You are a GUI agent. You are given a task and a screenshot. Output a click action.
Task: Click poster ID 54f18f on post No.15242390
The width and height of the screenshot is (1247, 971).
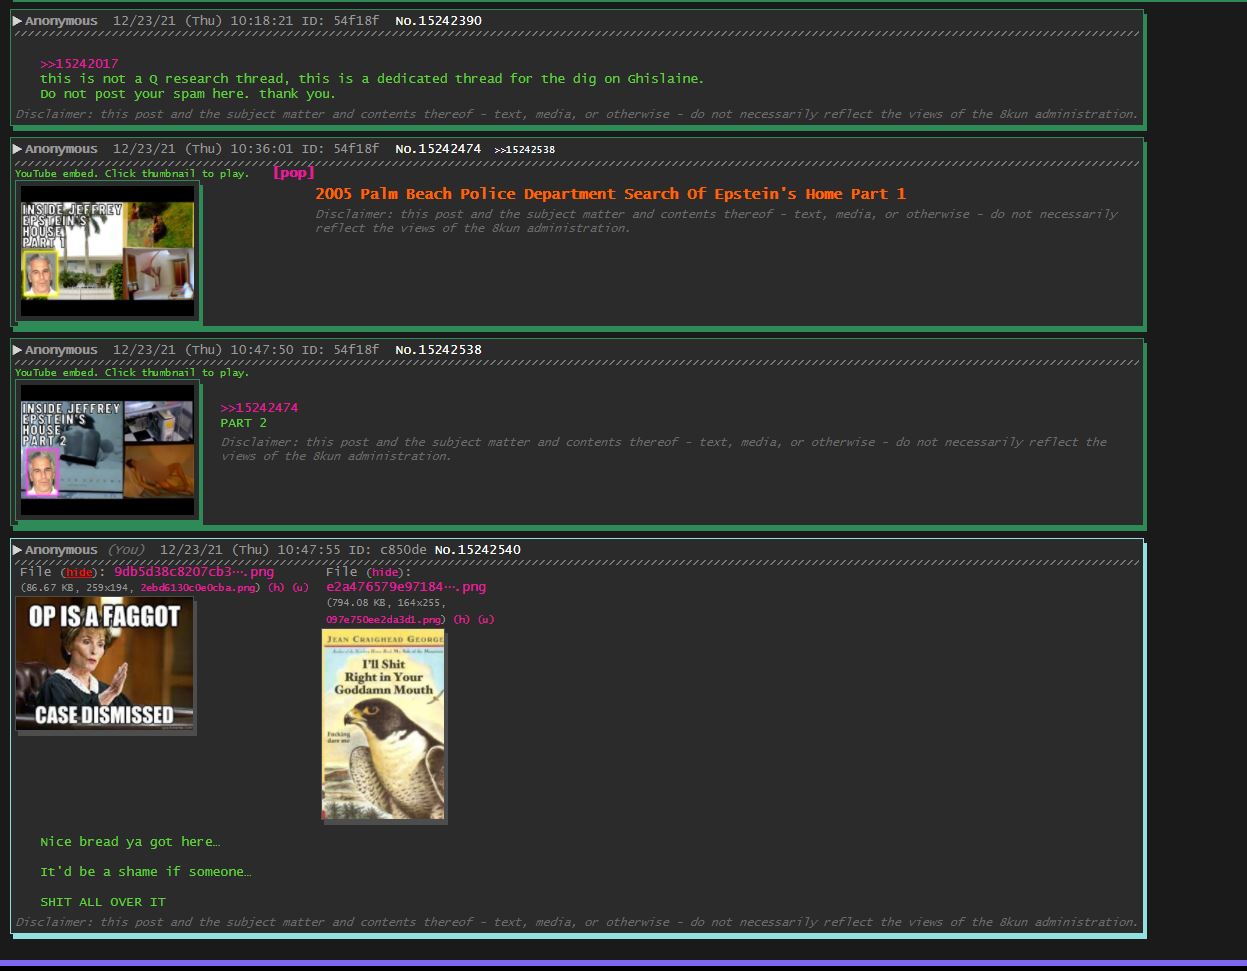pos(356,21)
